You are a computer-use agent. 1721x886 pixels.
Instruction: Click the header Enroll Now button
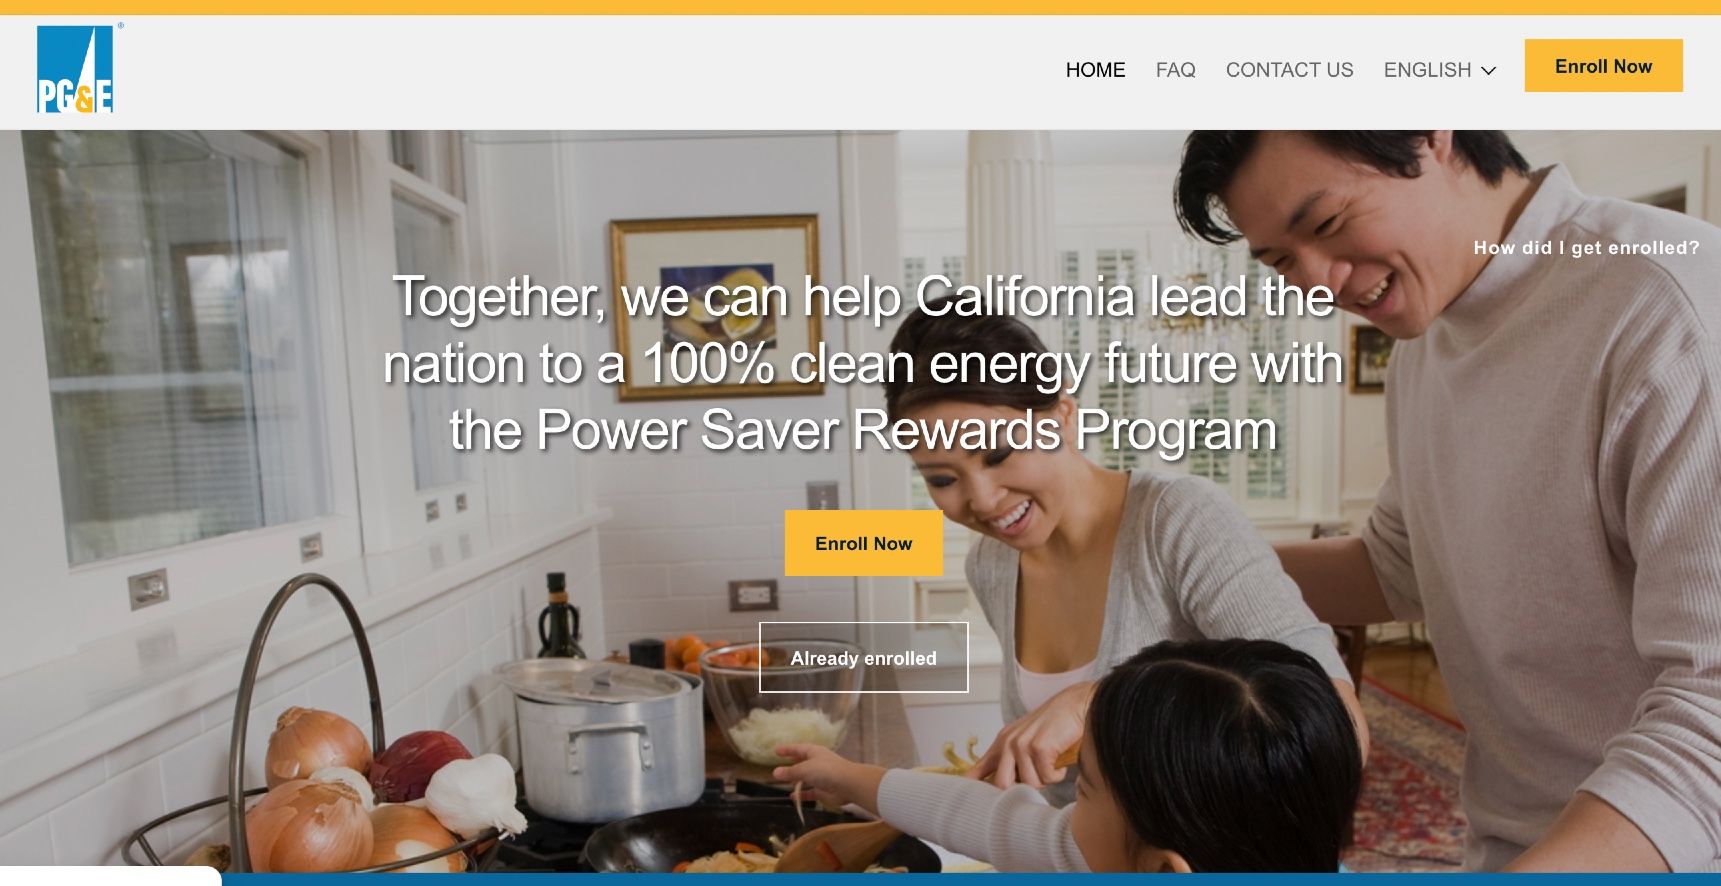click(x=1603, y=66)
